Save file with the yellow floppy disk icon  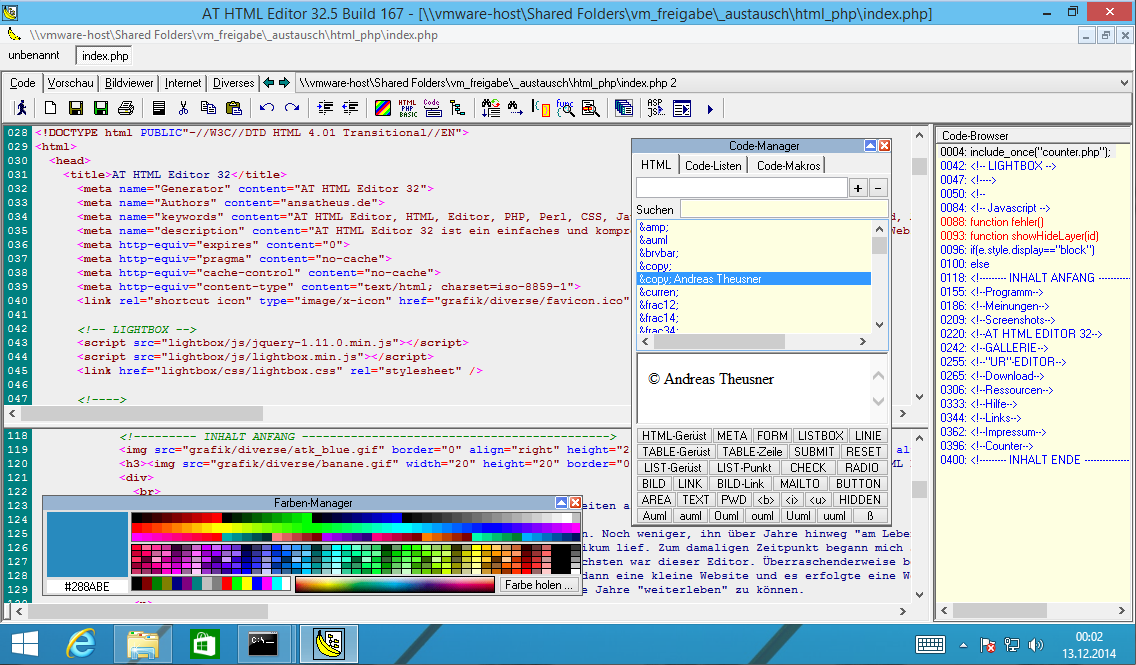[75, 109]
